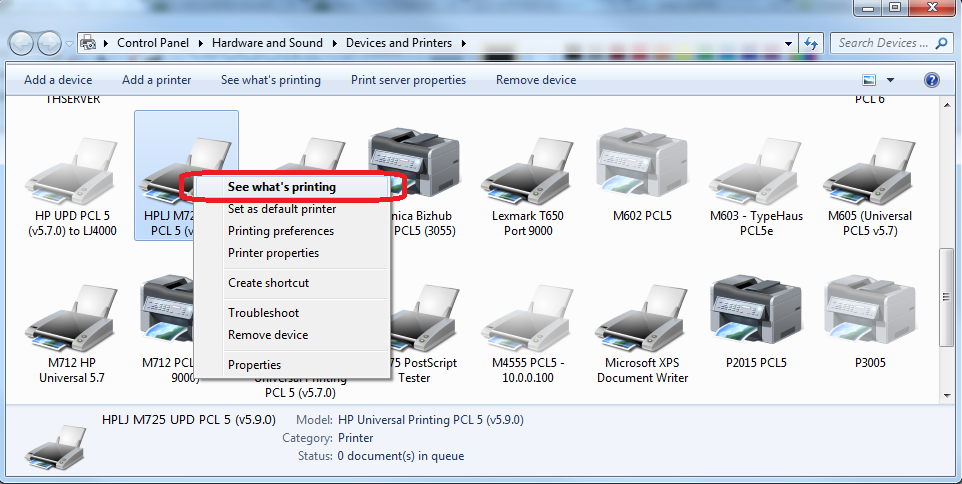Click Add a printer in toolbar
The image size is (962, 484).
[x=156, y=80]
